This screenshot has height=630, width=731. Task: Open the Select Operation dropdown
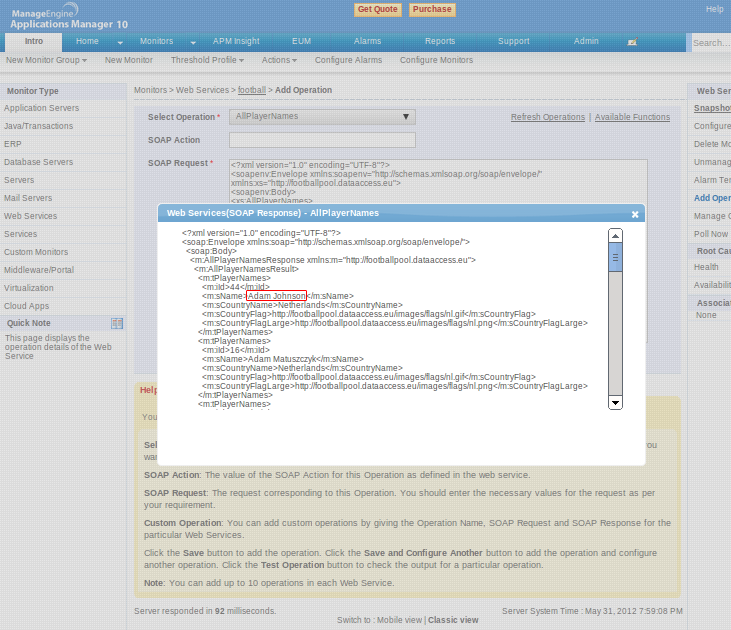click(322, 117)
